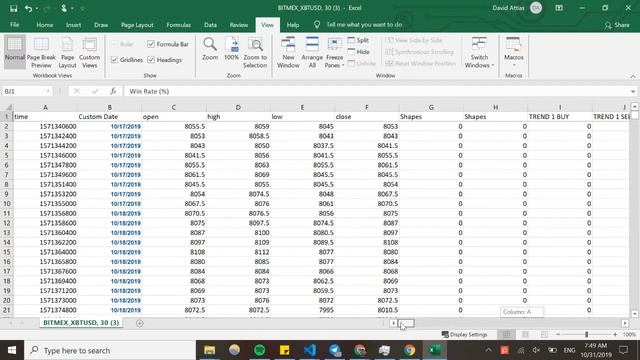This screenshot has width=640, height=360.
Task: Click the horizontal scrollbar thumb
Action: 407,323
